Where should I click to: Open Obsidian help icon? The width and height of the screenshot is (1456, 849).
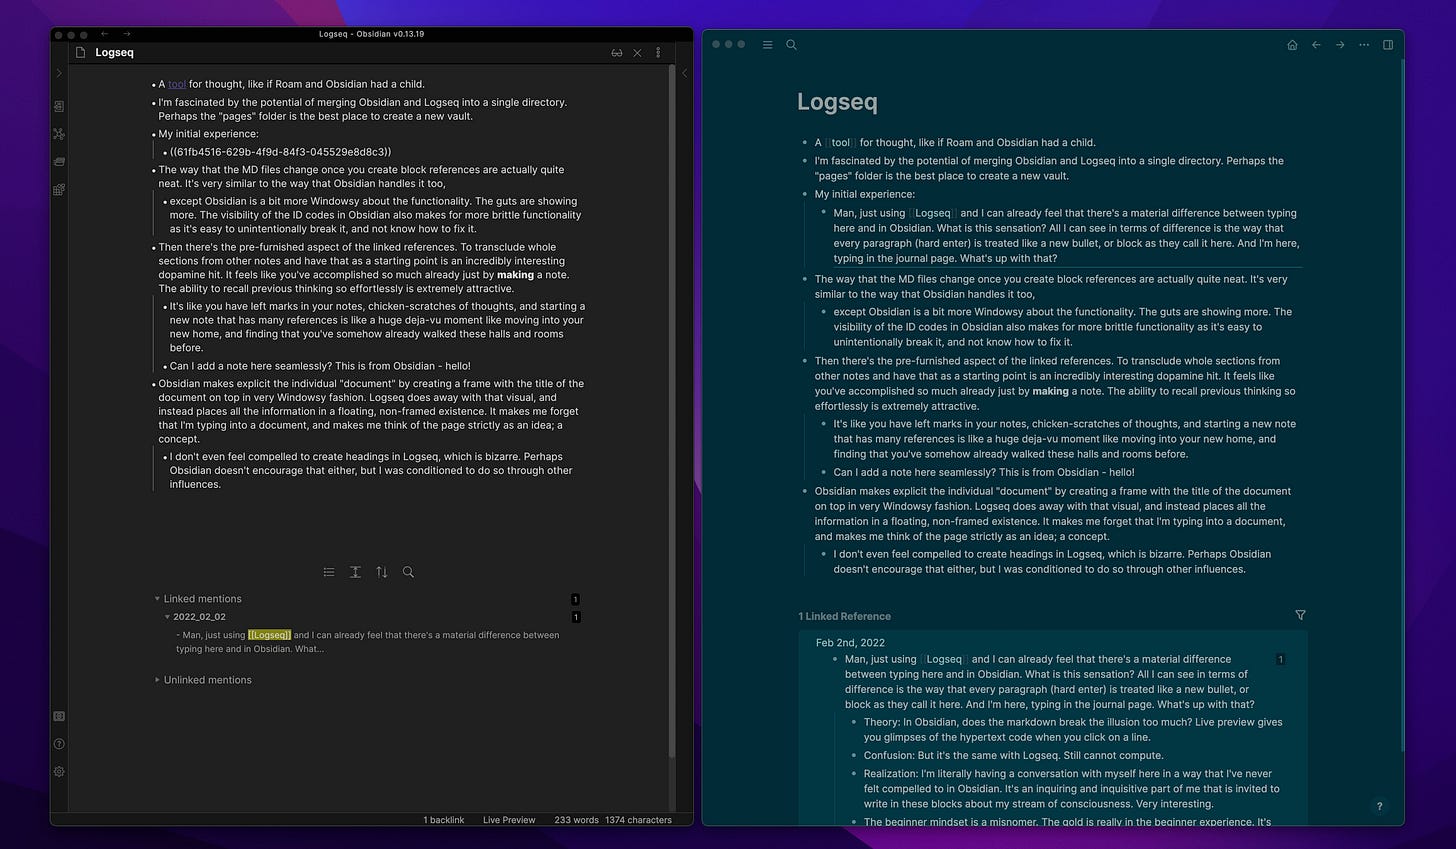59,744
